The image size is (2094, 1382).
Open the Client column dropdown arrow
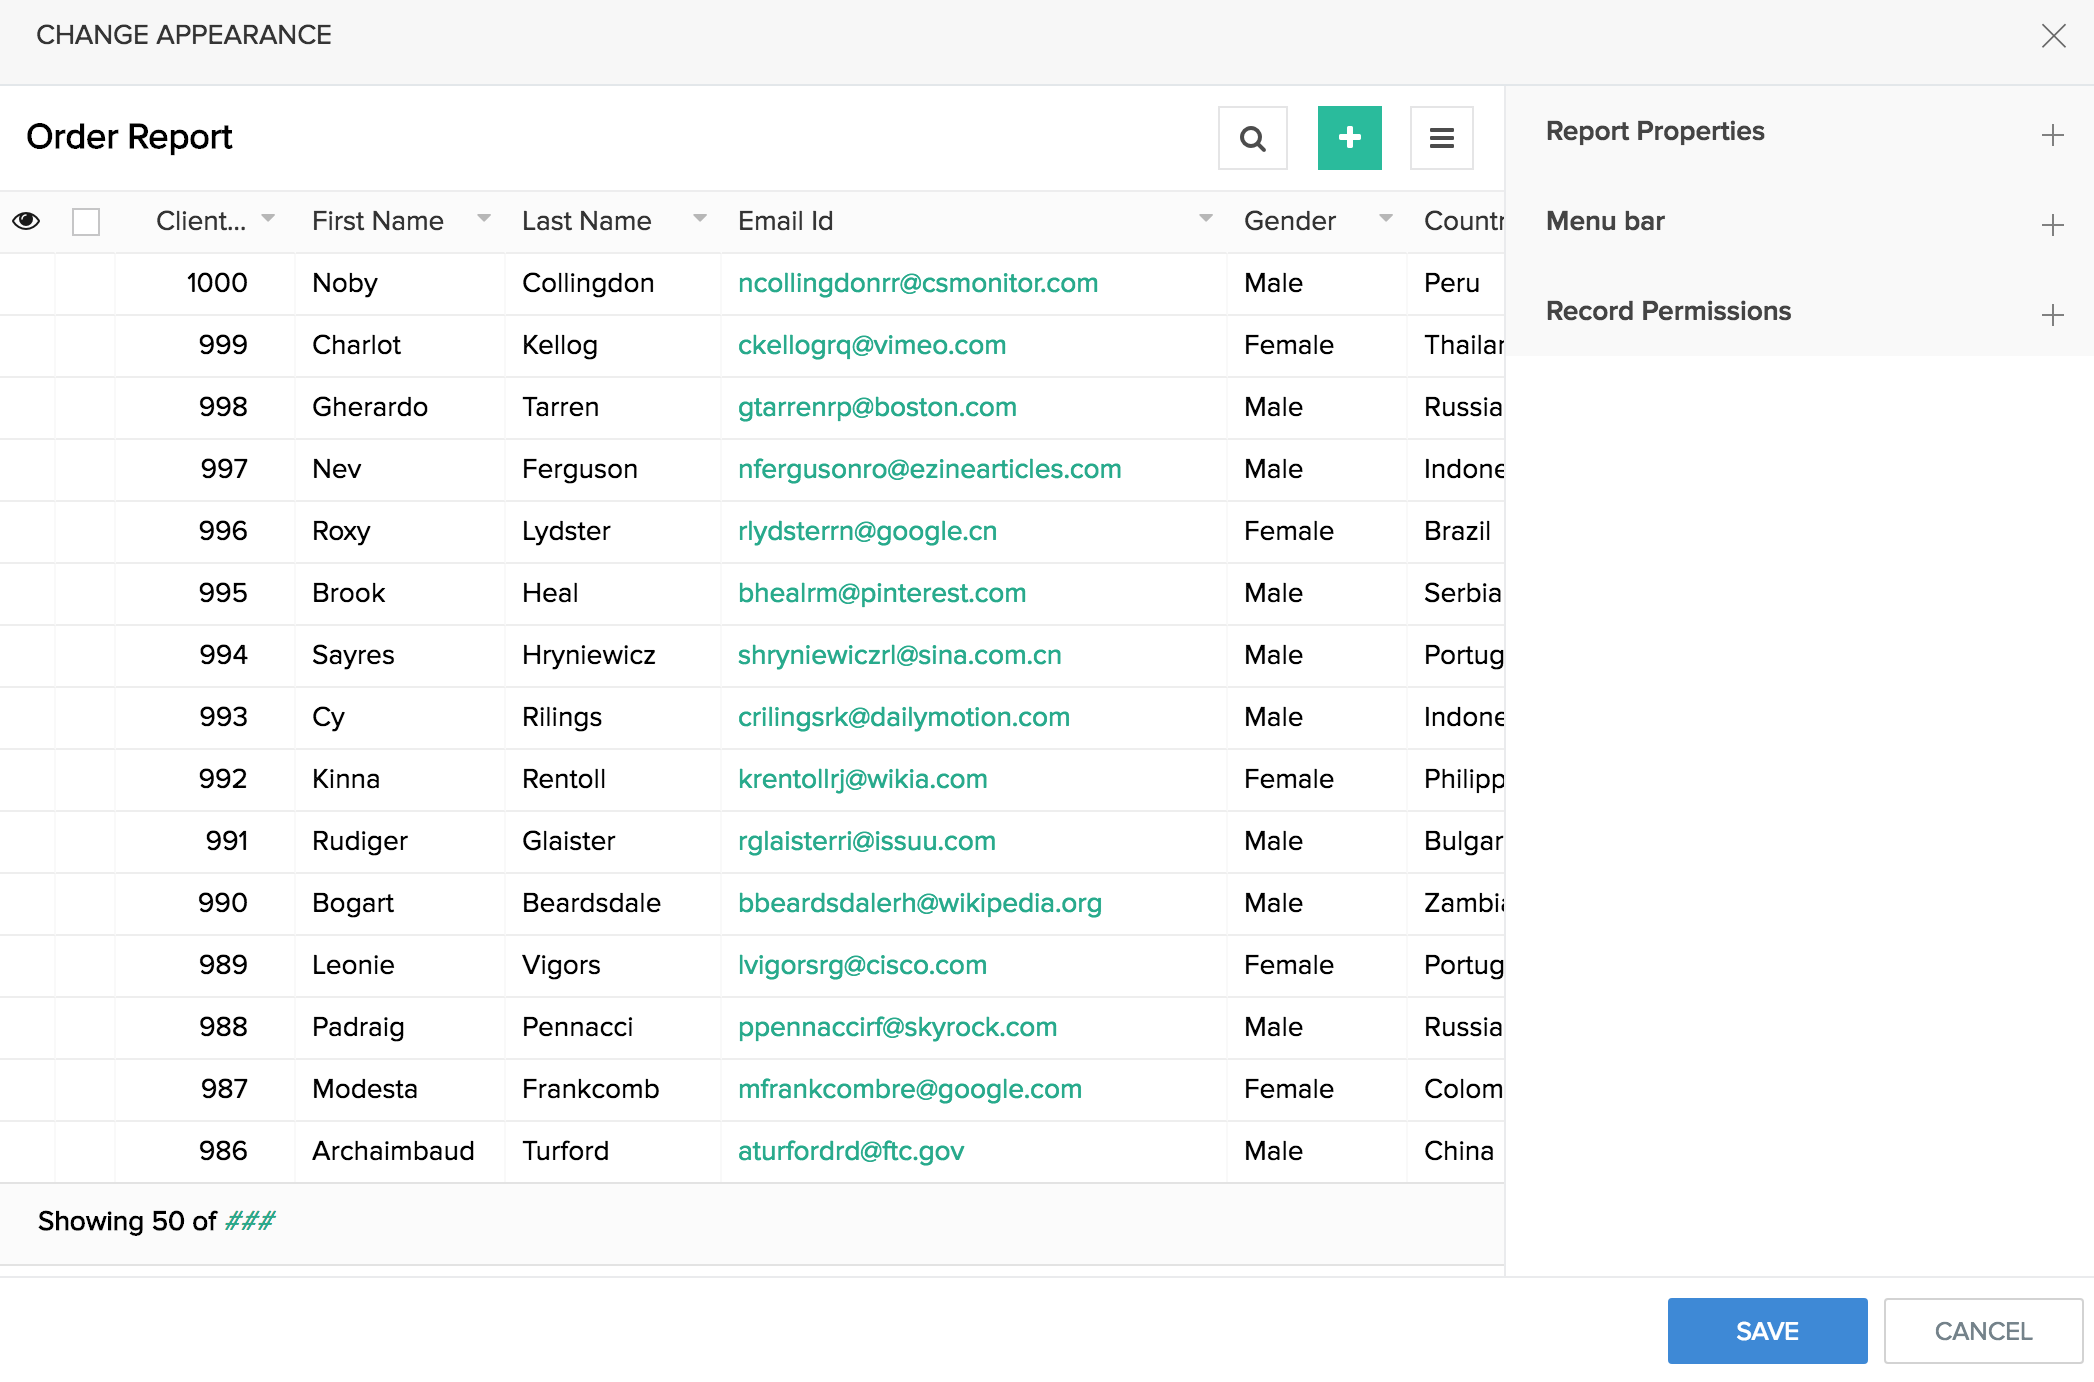coord(268,218)
